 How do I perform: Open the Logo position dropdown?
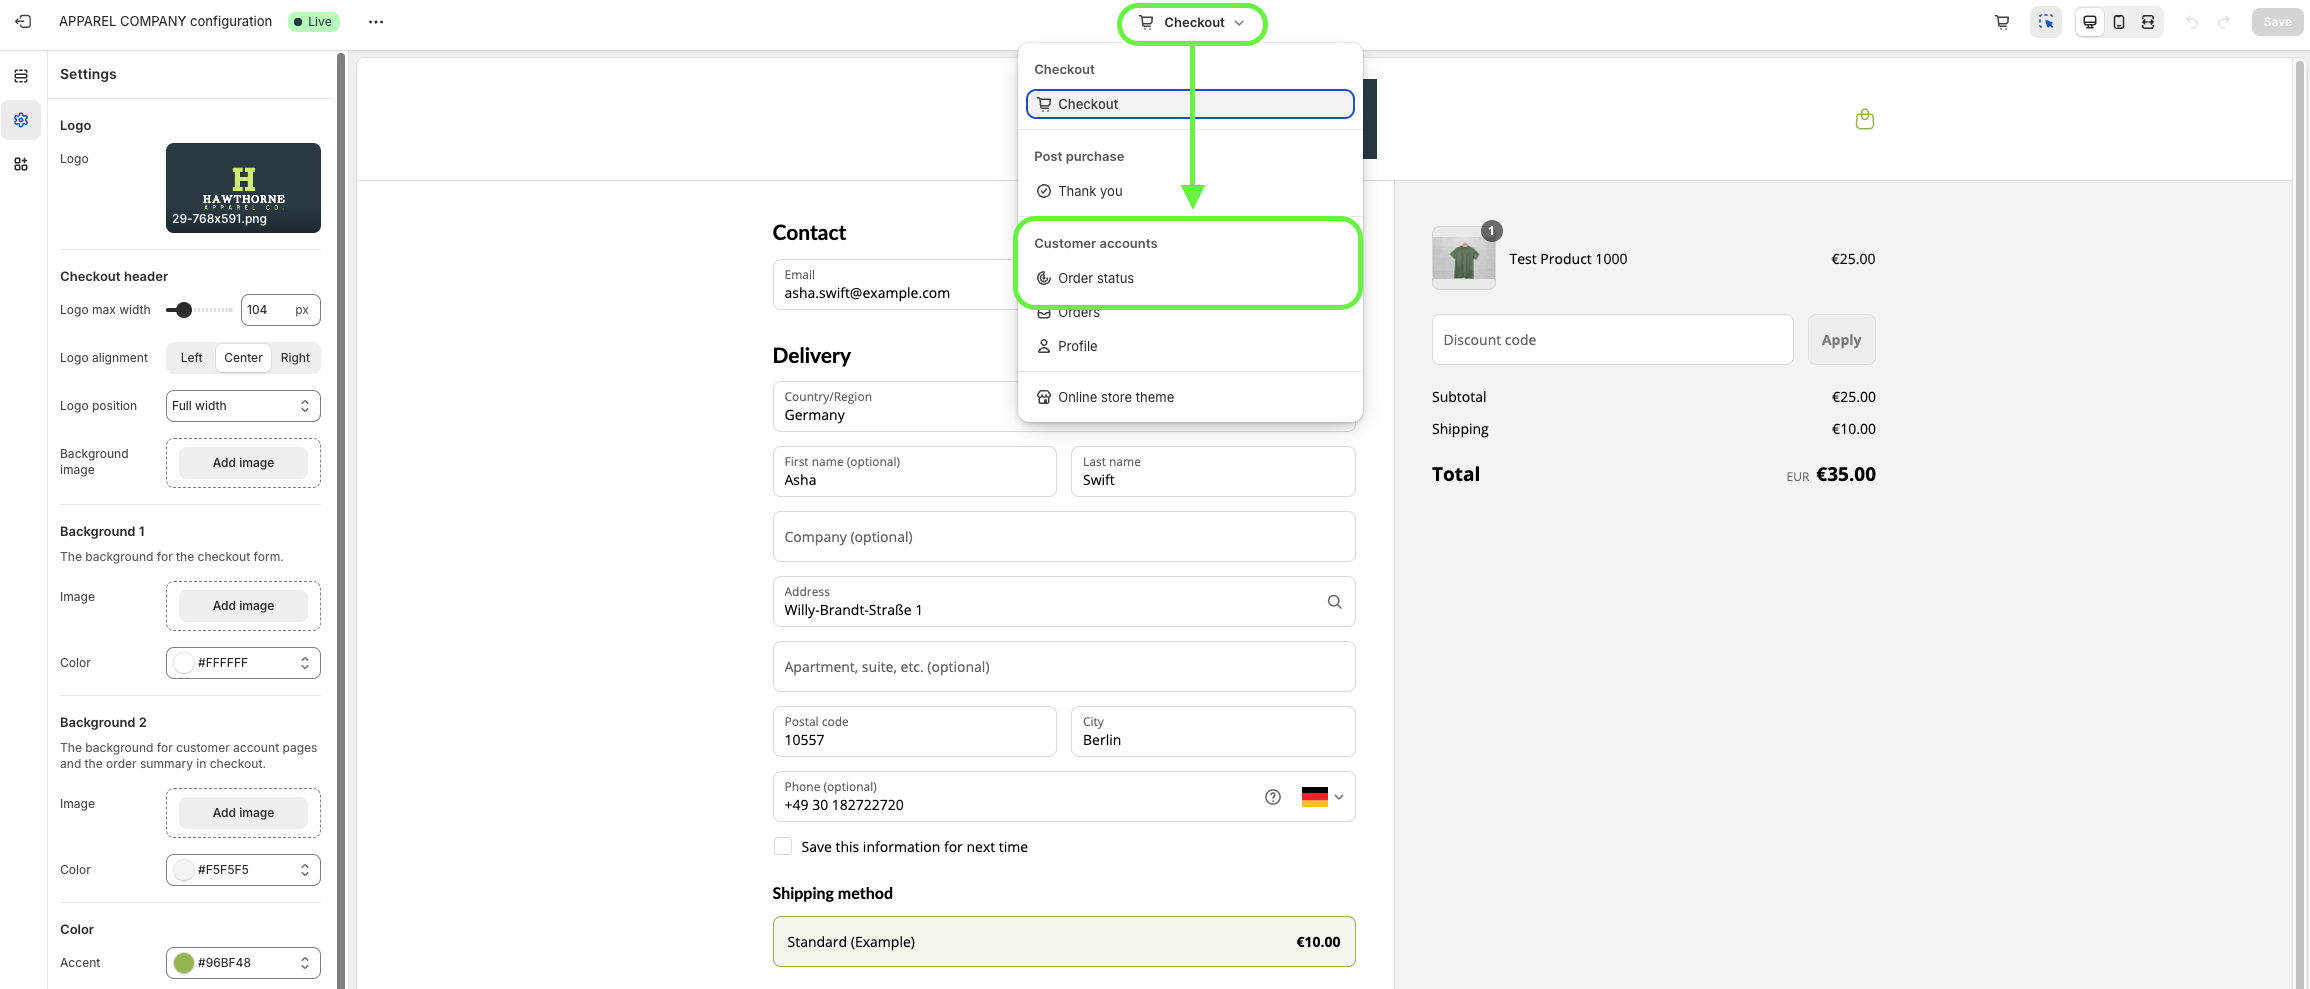(243, 406)
